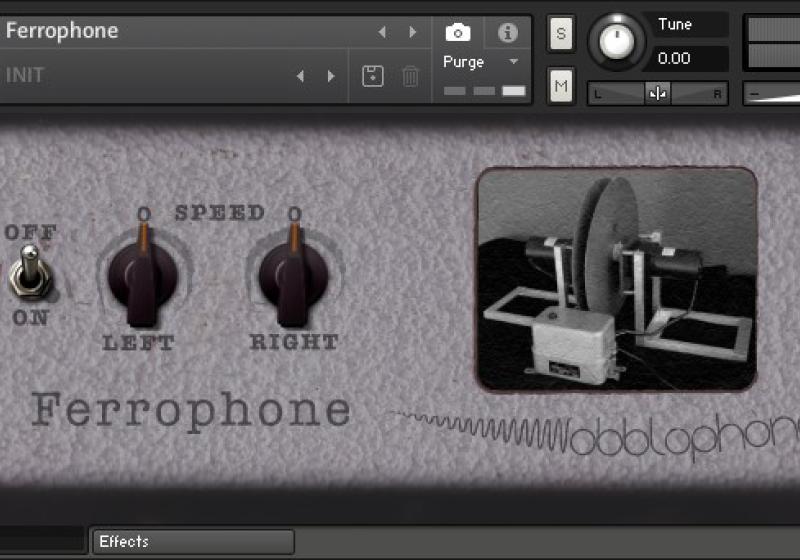Go to next instrument arrow beside Ferrophone
Screen dimensions: 800x560
(x=412, y=32)
